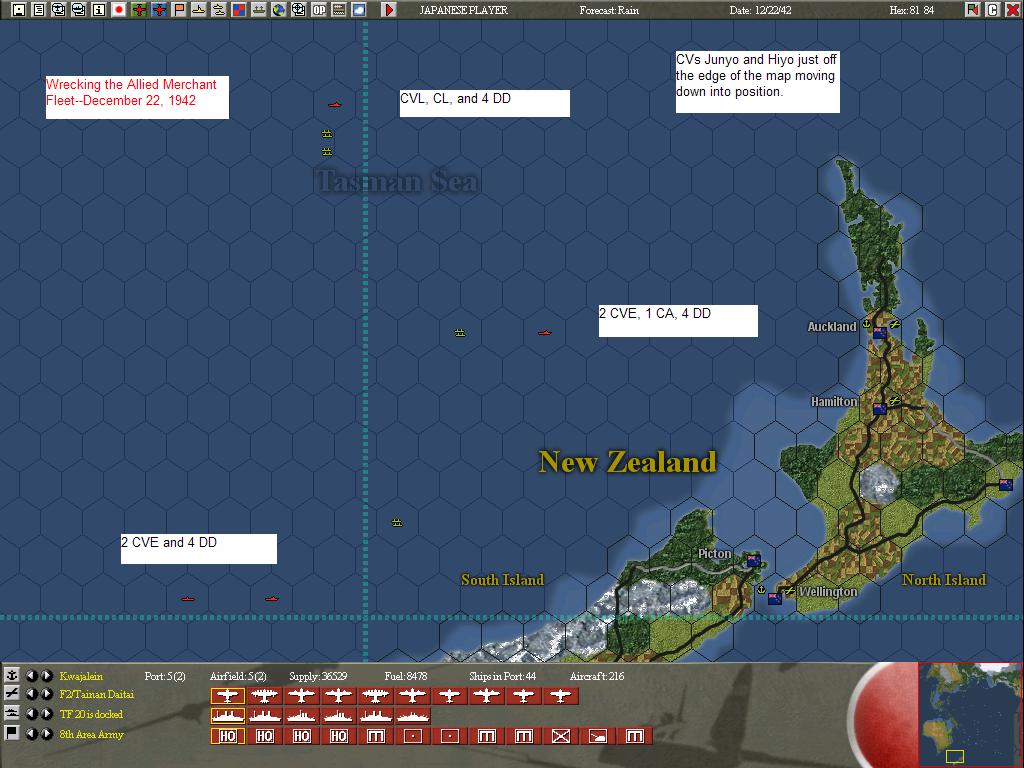Select the first highlighted HQ land unit tile
This screenshot has height=768, width=1024.
pos(227,736)
